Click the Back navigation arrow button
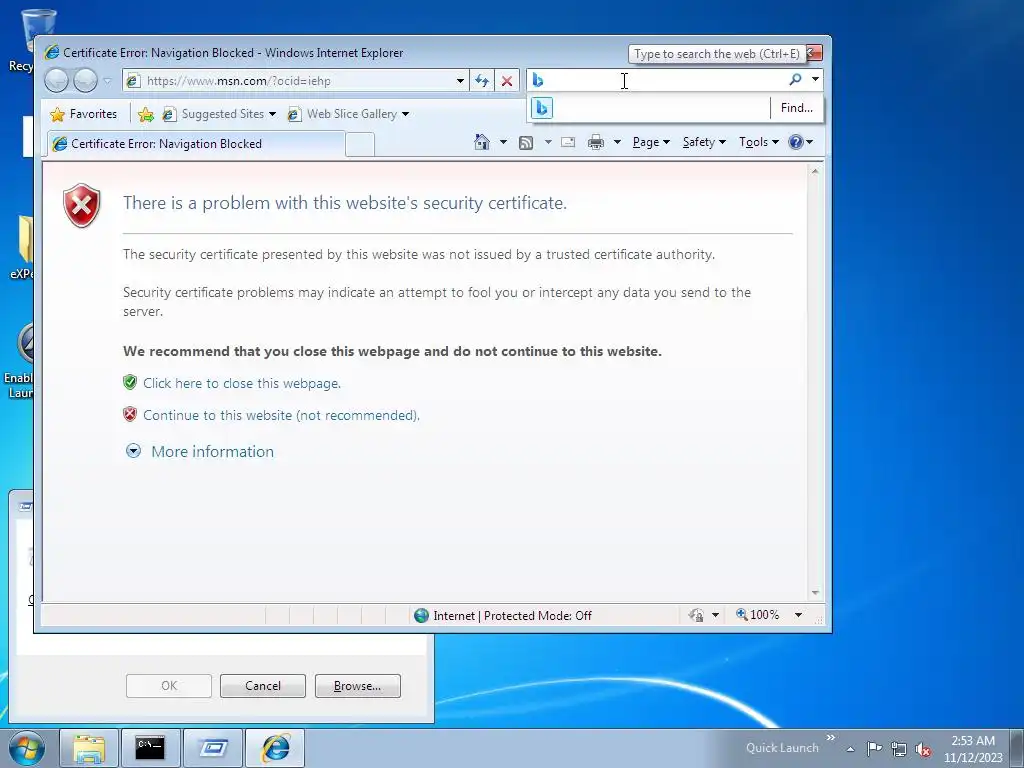The width and height of the screenshot is (1024, 768). coord(56,81)
